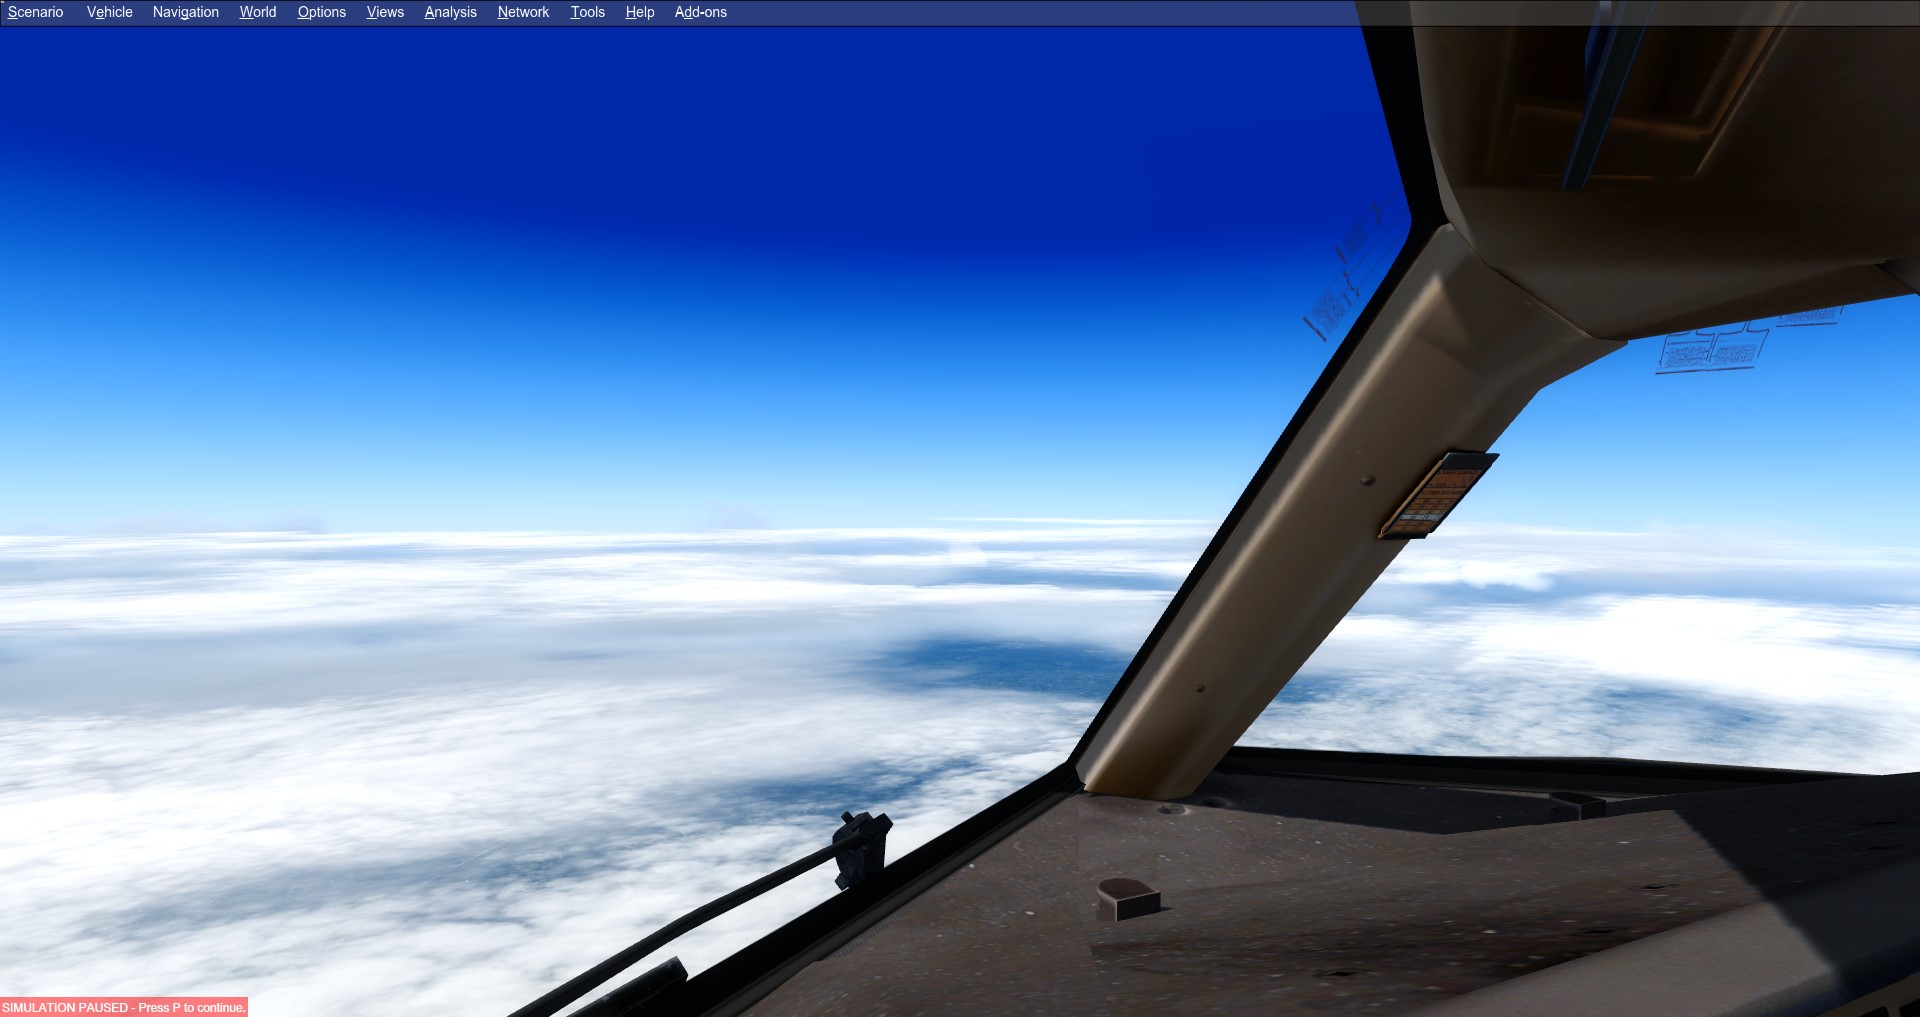The image size is (1920, 1017).
Task: Open the World menu
Action: tap(257, 12)
